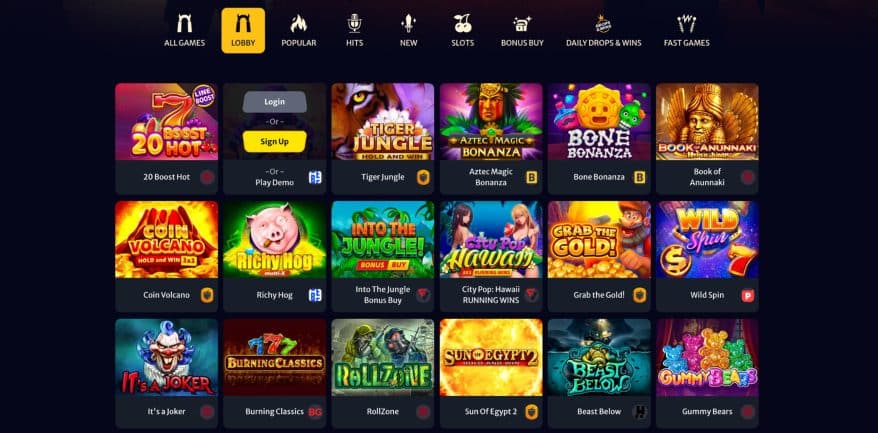
Task: Open Daily Drops & Wins category
Action: tap(604, 31)
